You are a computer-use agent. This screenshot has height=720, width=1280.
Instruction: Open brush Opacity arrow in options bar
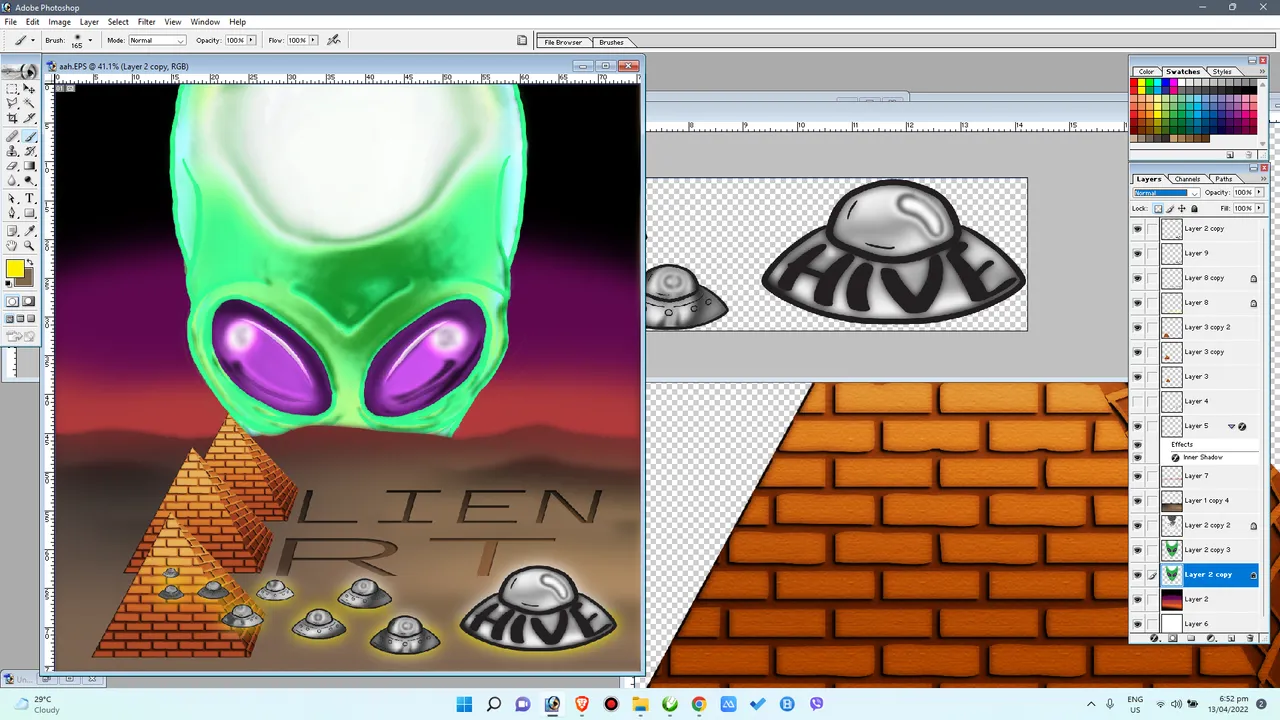(x=251, y=40)
